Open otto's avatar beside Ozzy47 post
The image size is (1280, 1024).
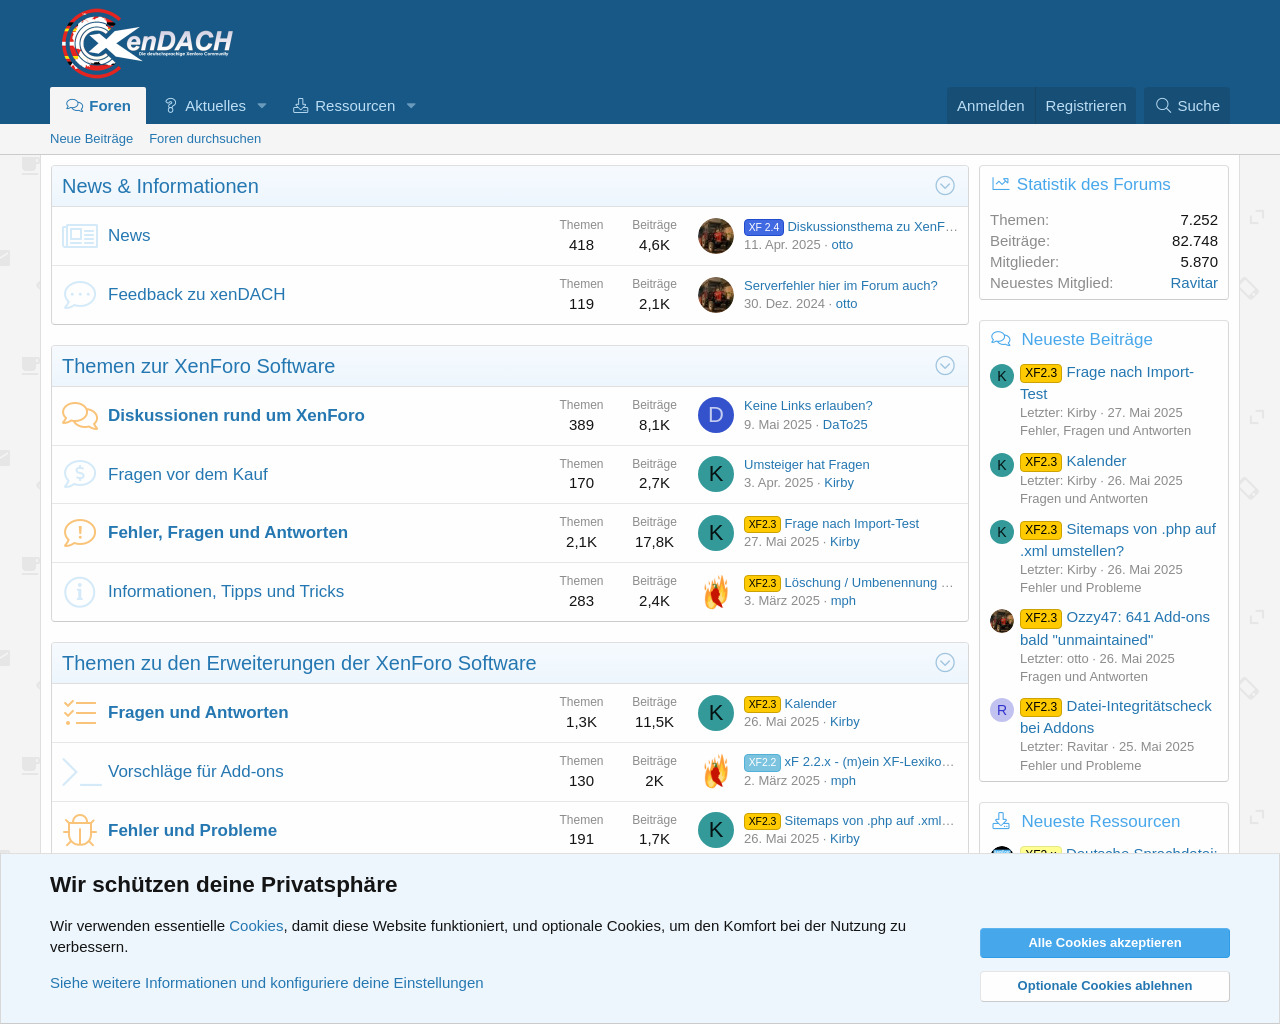1002,621
